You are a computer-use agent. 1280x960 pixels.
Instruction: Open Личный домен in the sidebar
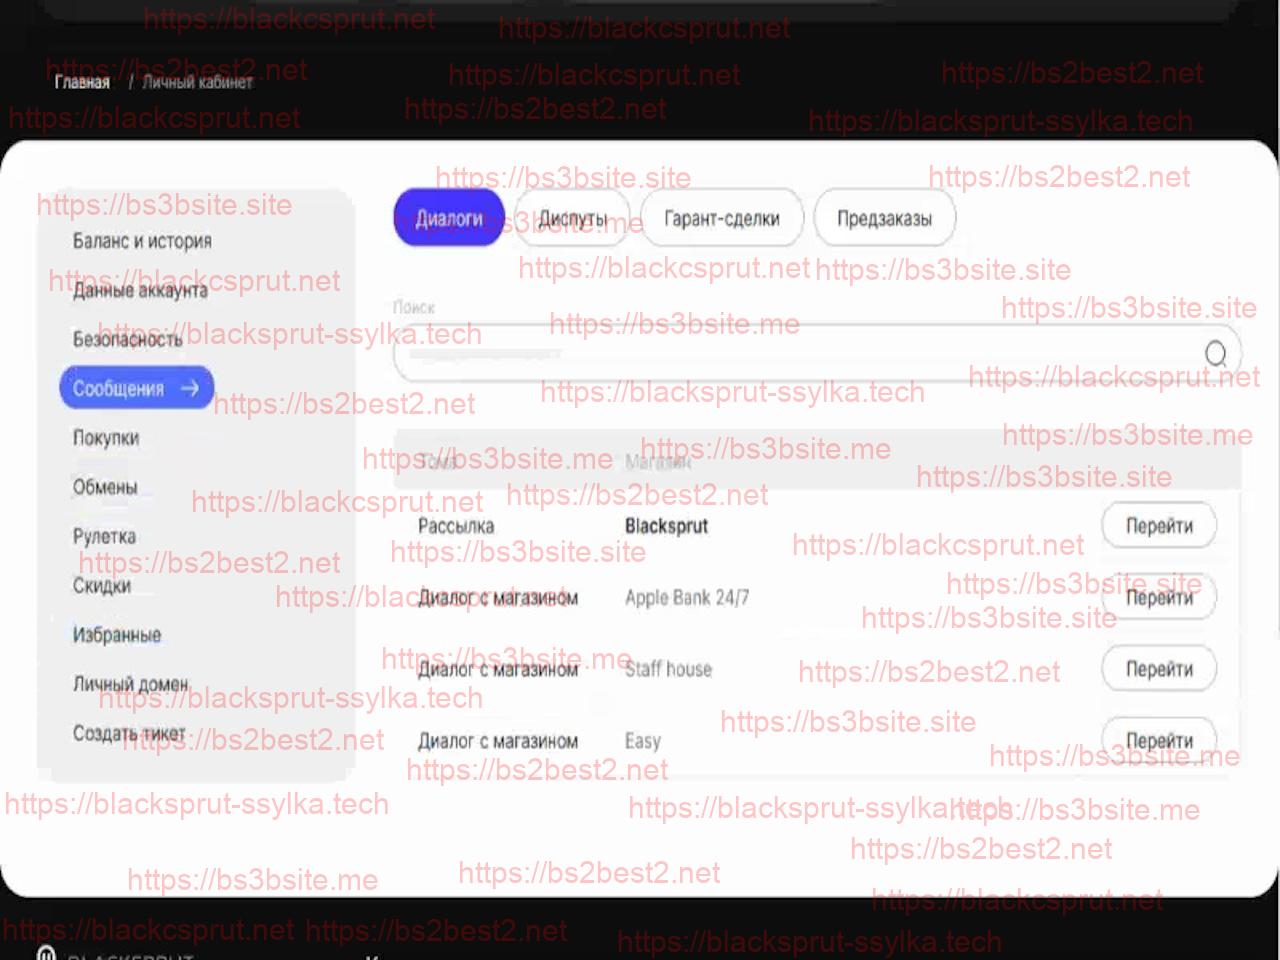[x=130, y=684]
